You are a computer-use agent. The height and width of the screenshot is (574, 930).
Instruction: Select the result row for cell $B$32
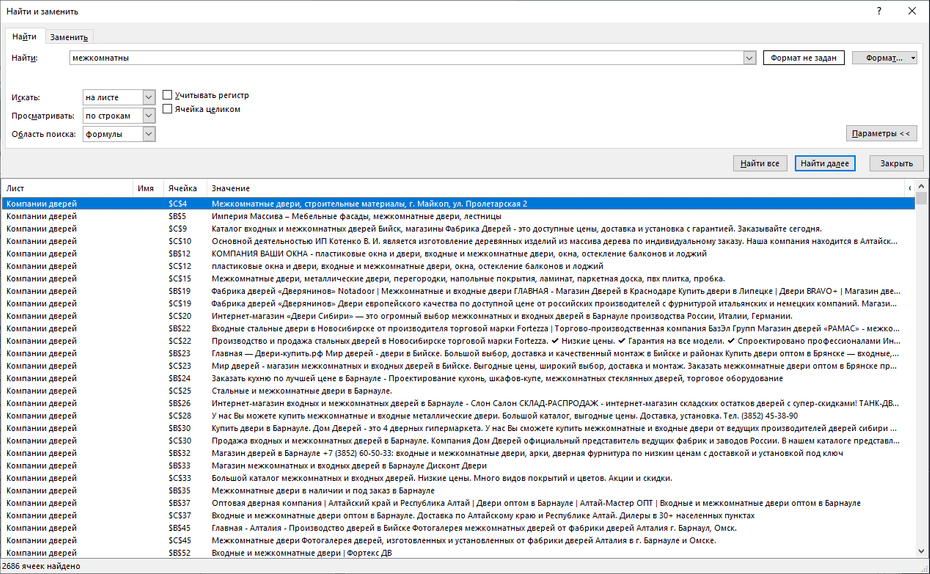[458, 452]
